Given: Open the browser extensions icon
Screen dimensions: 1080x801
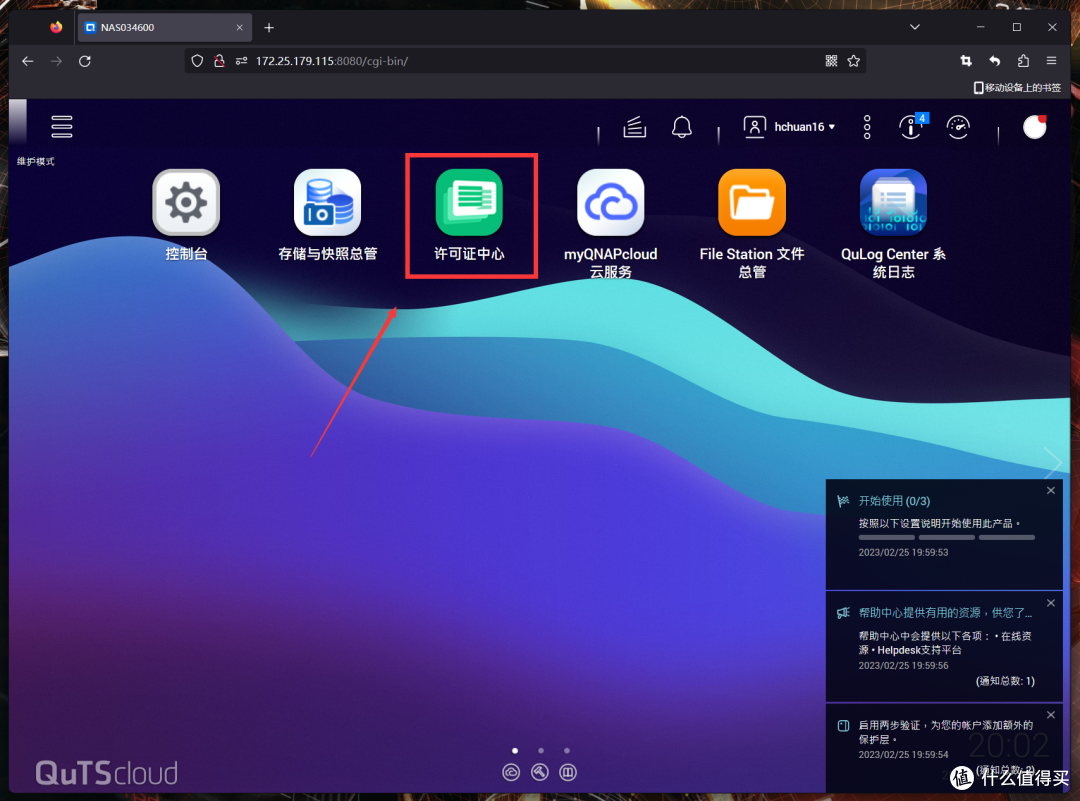Looking at the screenshot, I should point(1023,61).
